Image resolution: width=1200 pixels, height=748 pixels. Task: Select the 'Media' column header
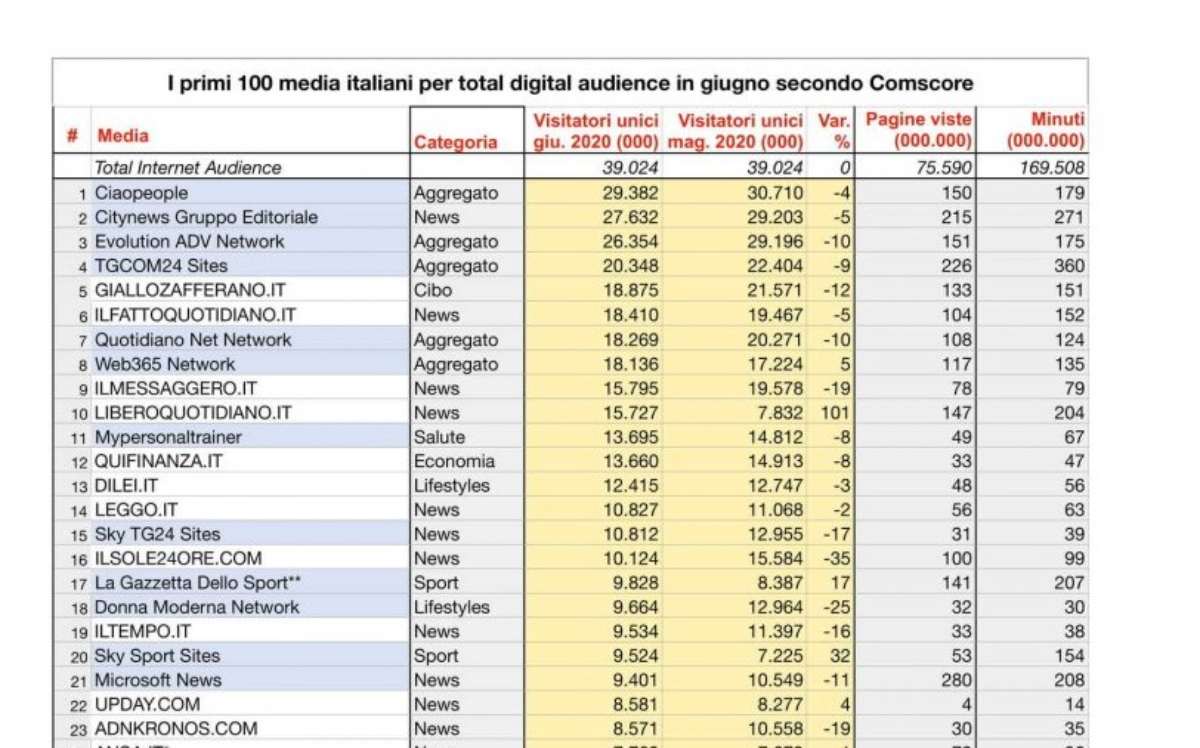123,135
